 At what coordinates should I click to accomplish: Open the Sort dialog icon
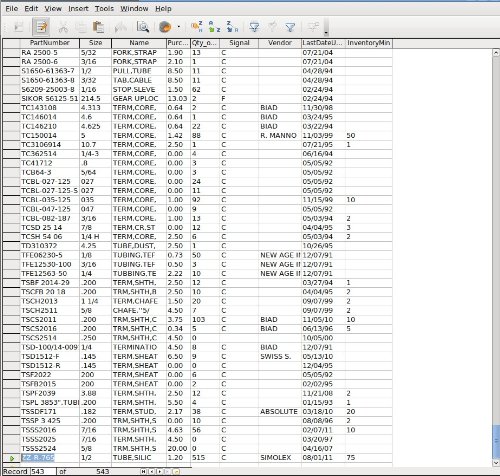197,27
